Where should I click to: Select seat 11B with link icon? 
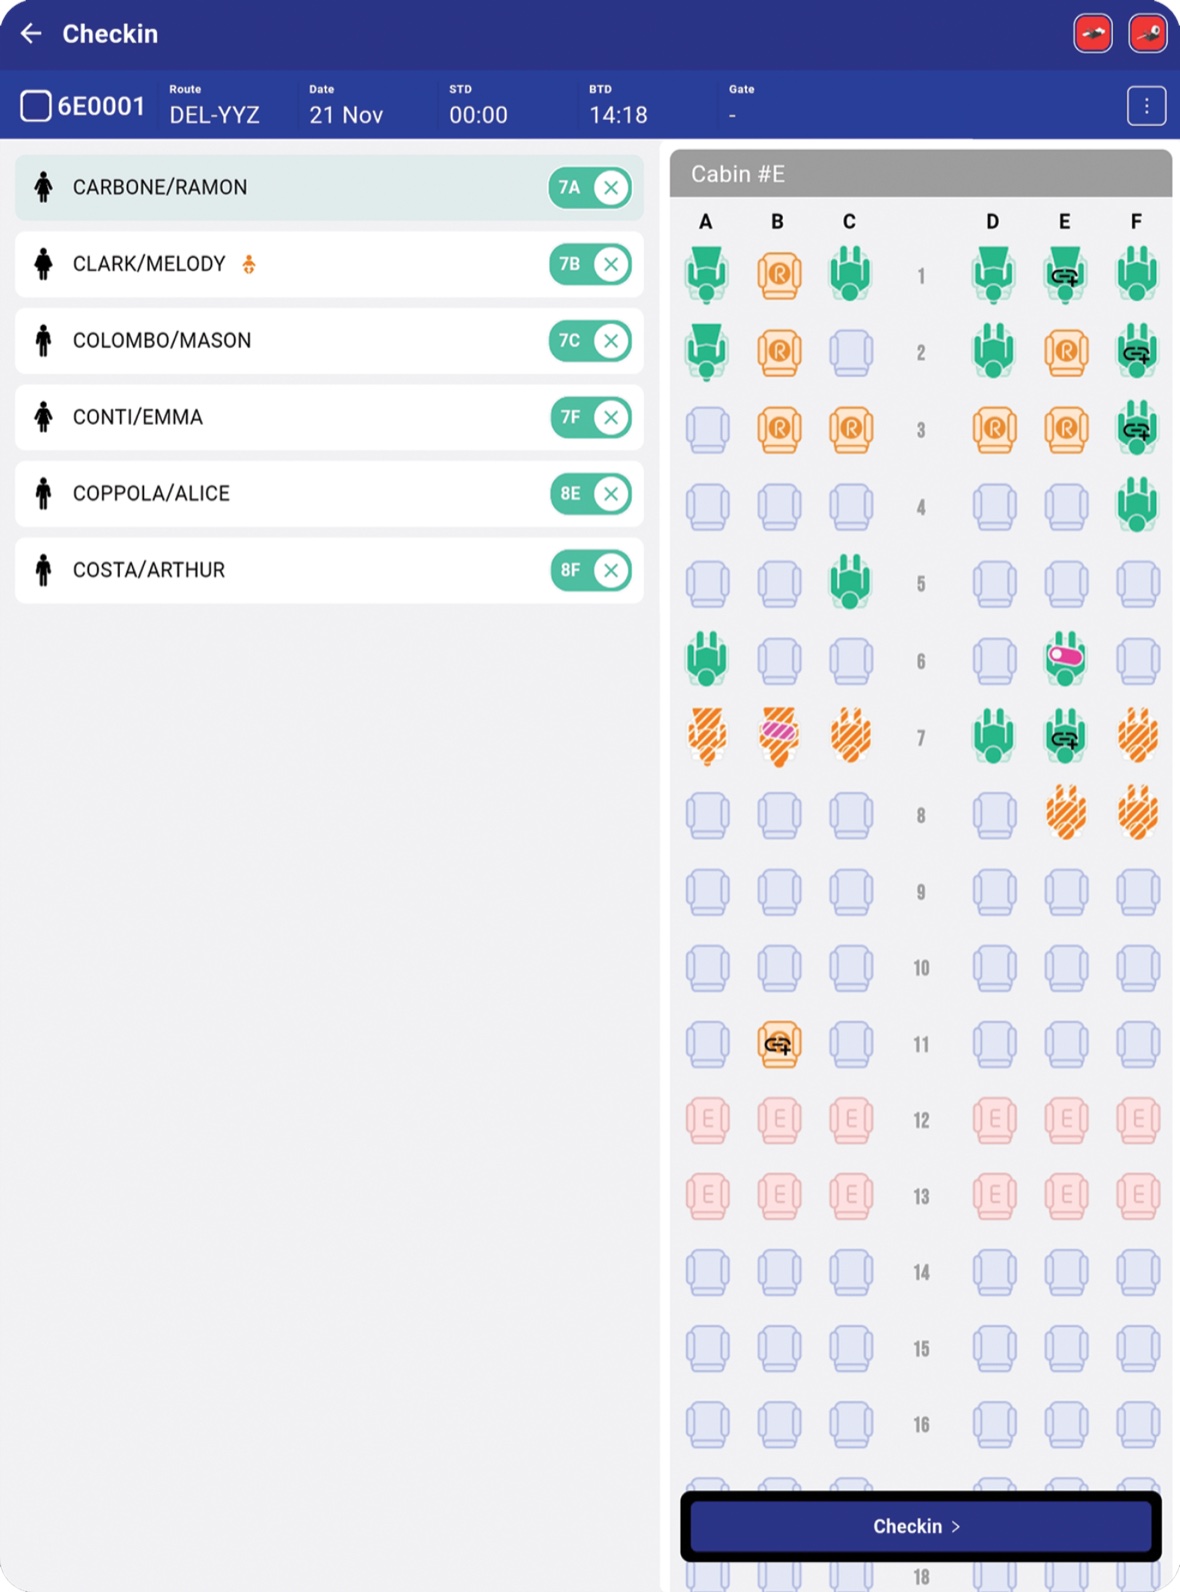779,1044
